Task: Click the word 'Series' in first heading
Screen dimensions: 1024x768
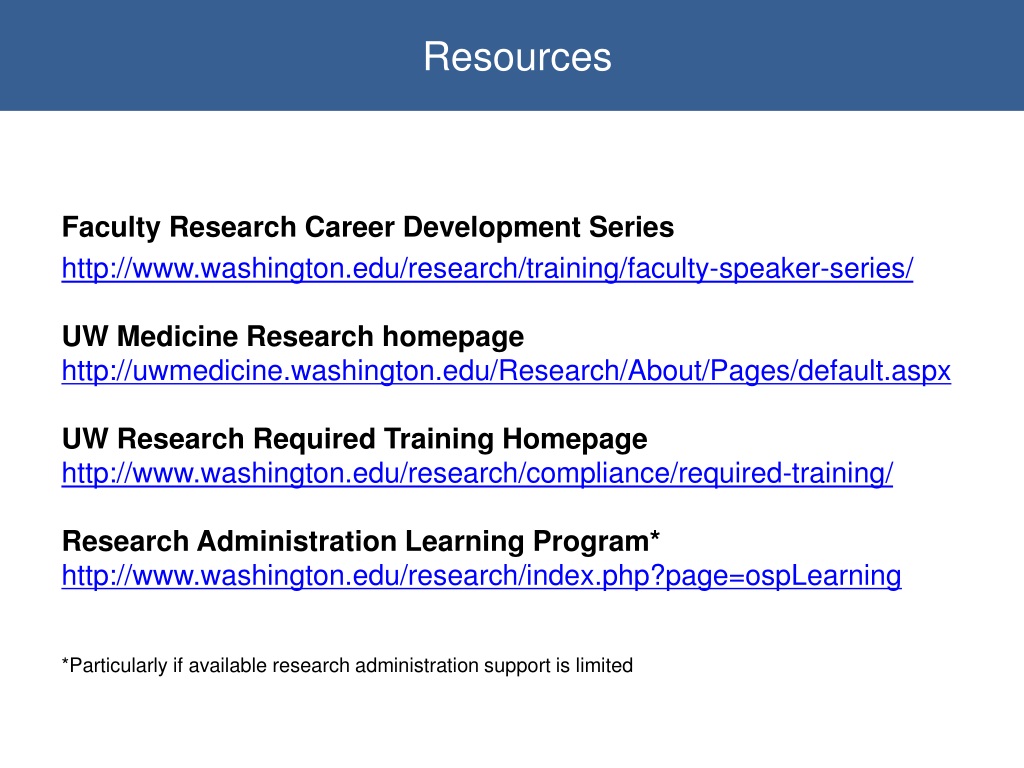Action: click(632, 227)
